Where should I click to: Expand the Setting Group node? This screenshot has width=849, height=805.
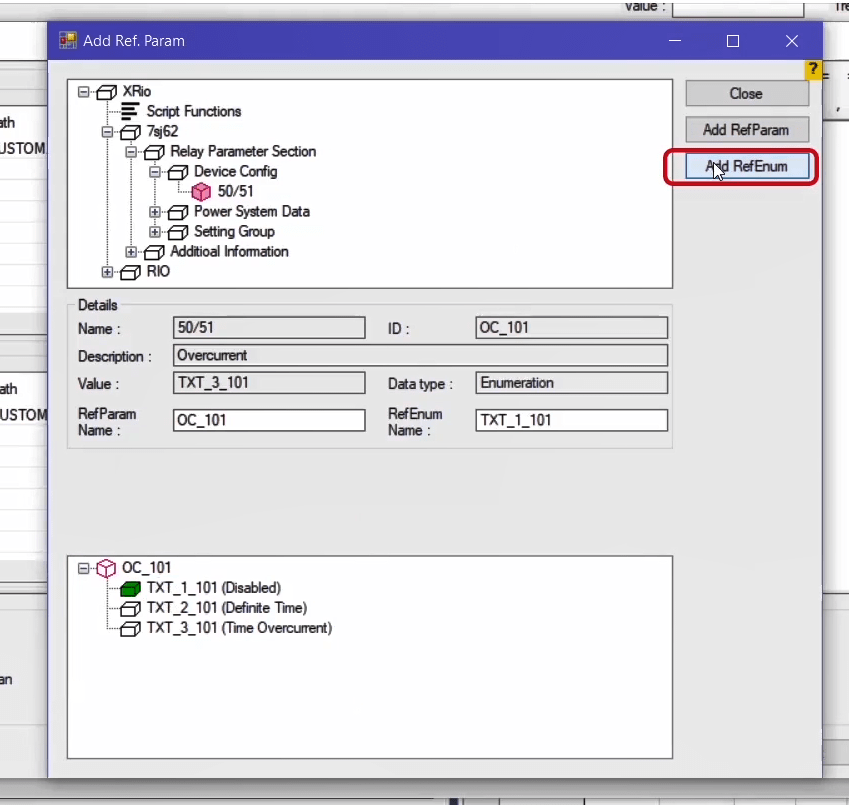pos(155,232)
